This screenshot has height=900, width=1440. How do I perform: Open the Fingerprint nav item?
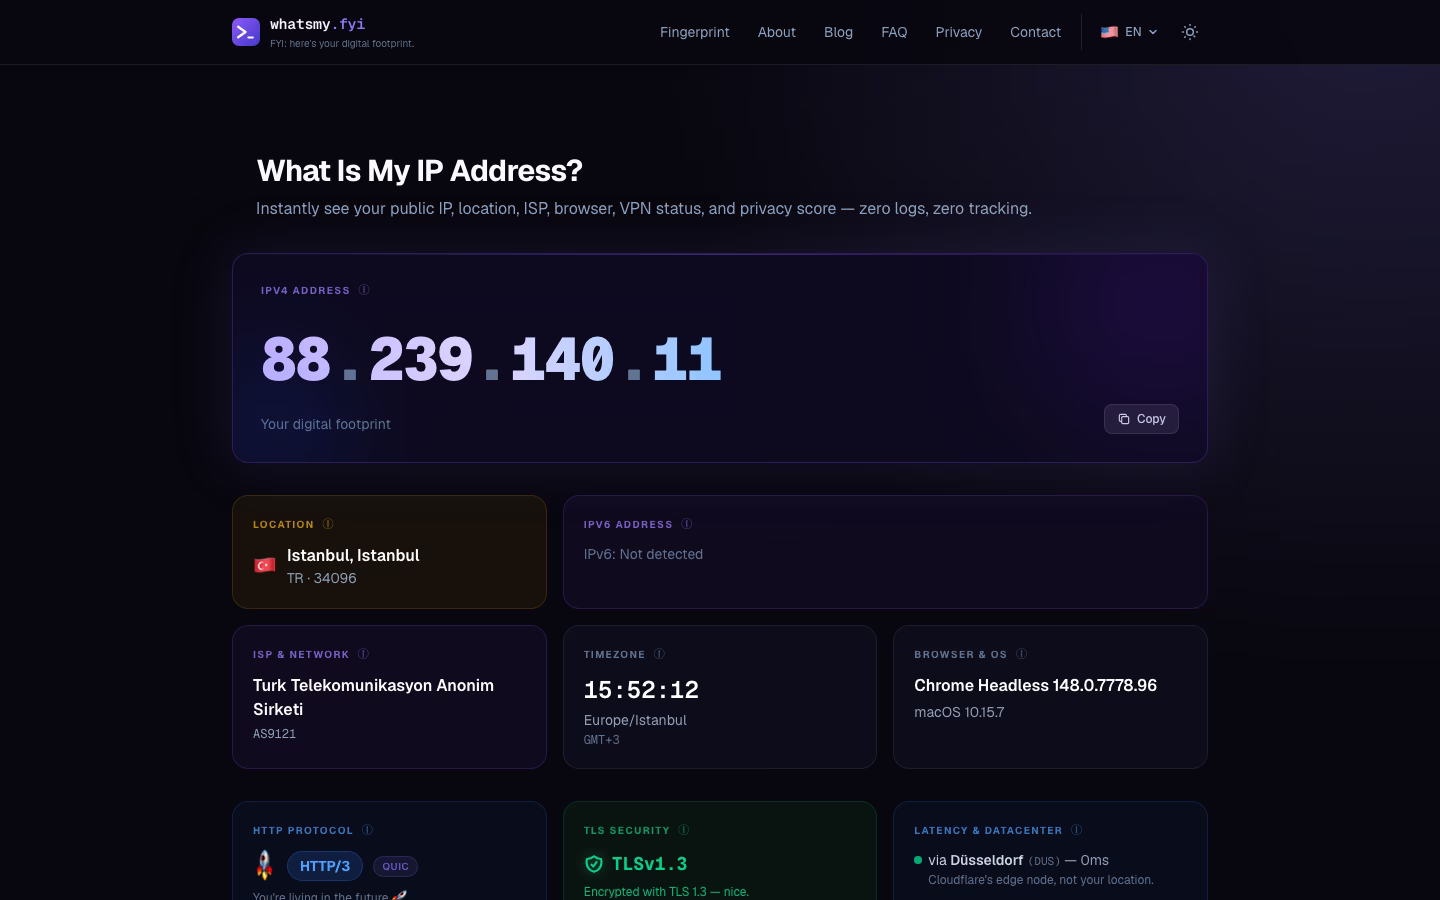point(695,32)
